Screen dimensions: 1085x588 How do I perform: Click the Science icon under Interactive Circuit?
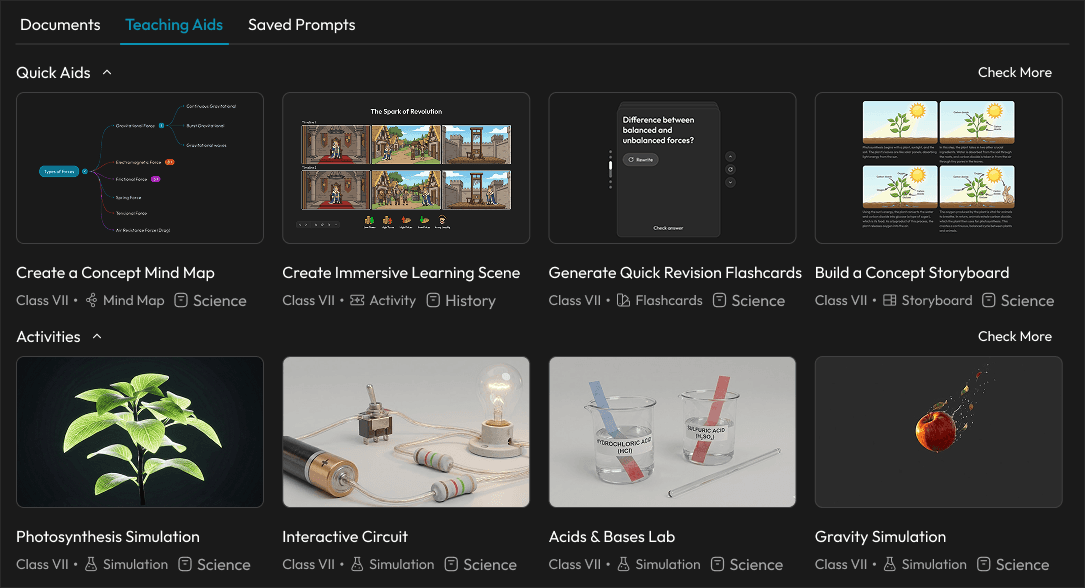[452, 564]
